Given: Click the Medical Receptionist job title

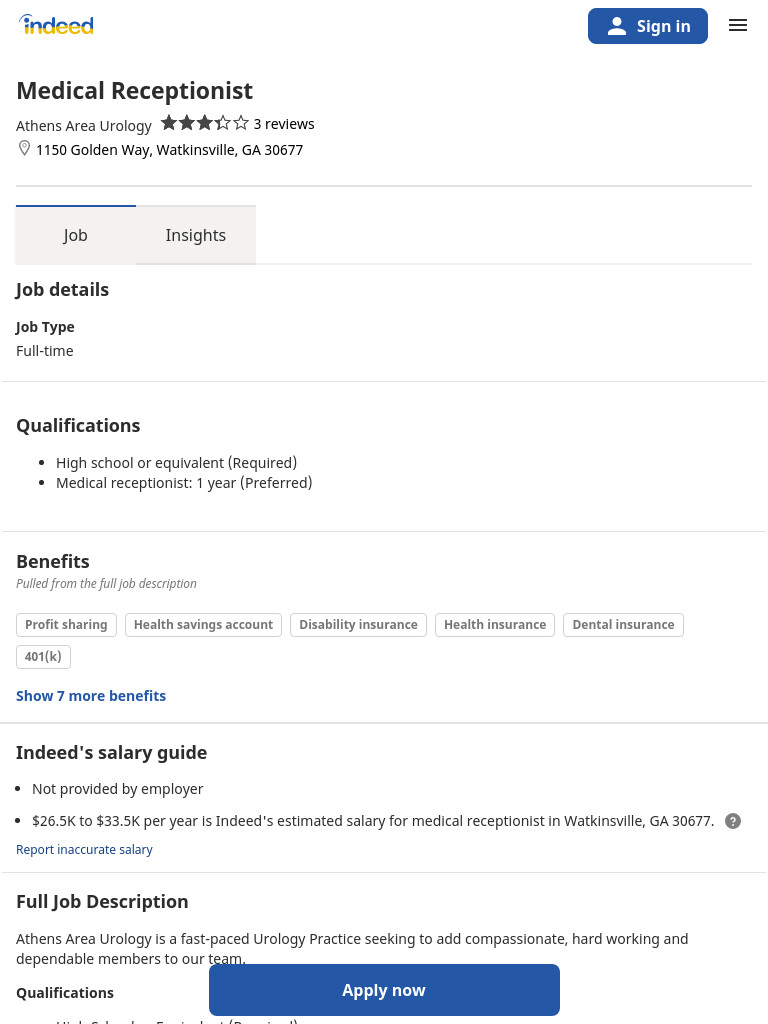Looking at the screenshot, I should 135,91.
